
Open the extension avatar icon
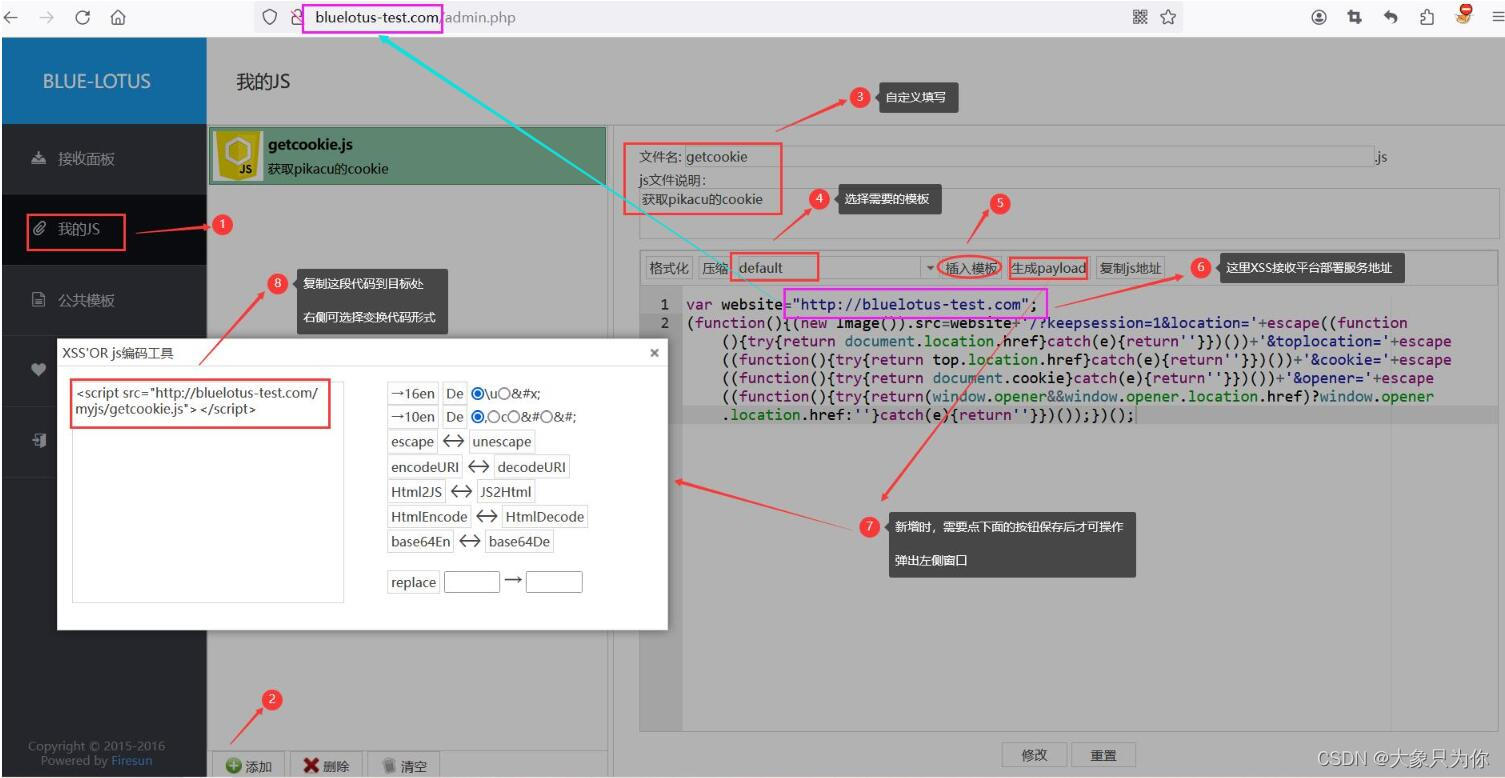(1465, 15)
